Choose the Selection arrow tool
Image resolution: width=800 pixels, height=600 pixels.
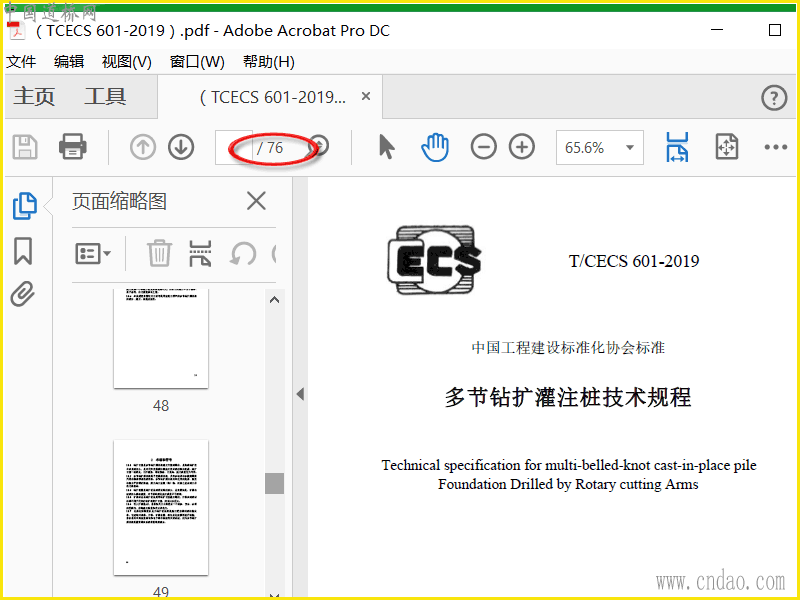click(x=386, y=147)
